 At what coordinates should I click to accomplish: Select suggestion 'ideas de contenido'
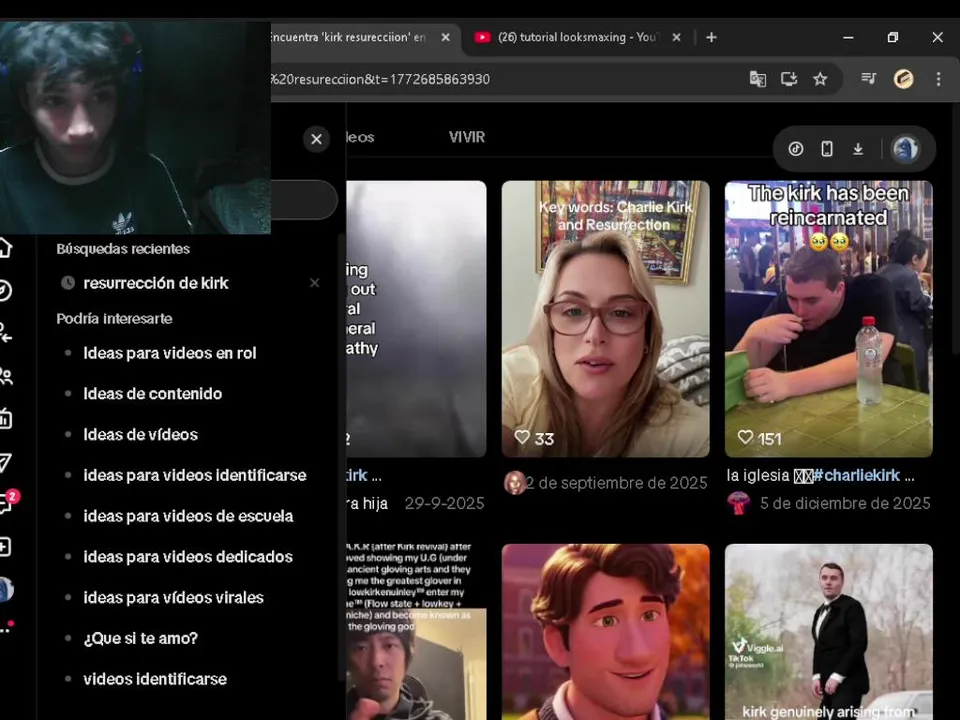(x=152, y=394)
